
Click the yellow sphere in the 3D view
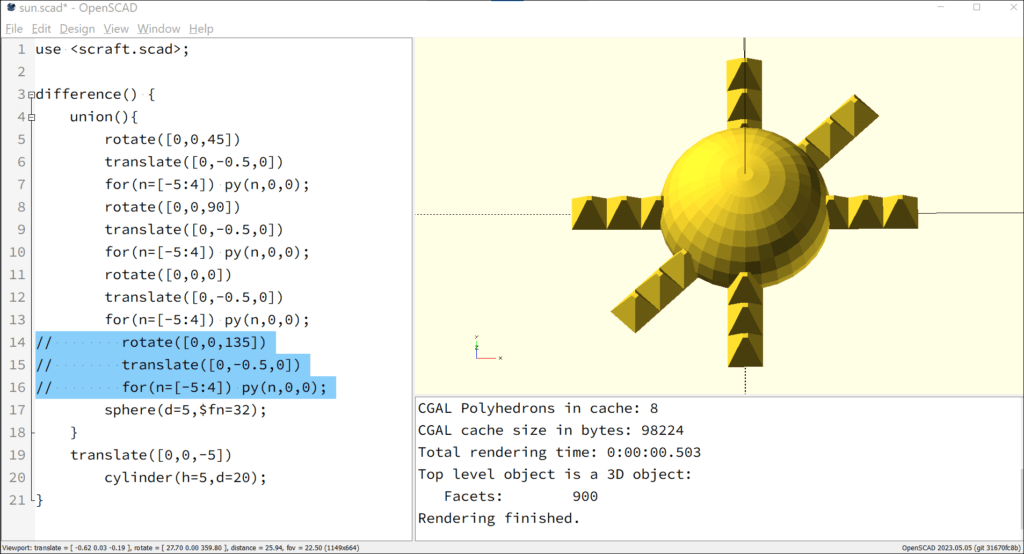(x=744, y=209)
